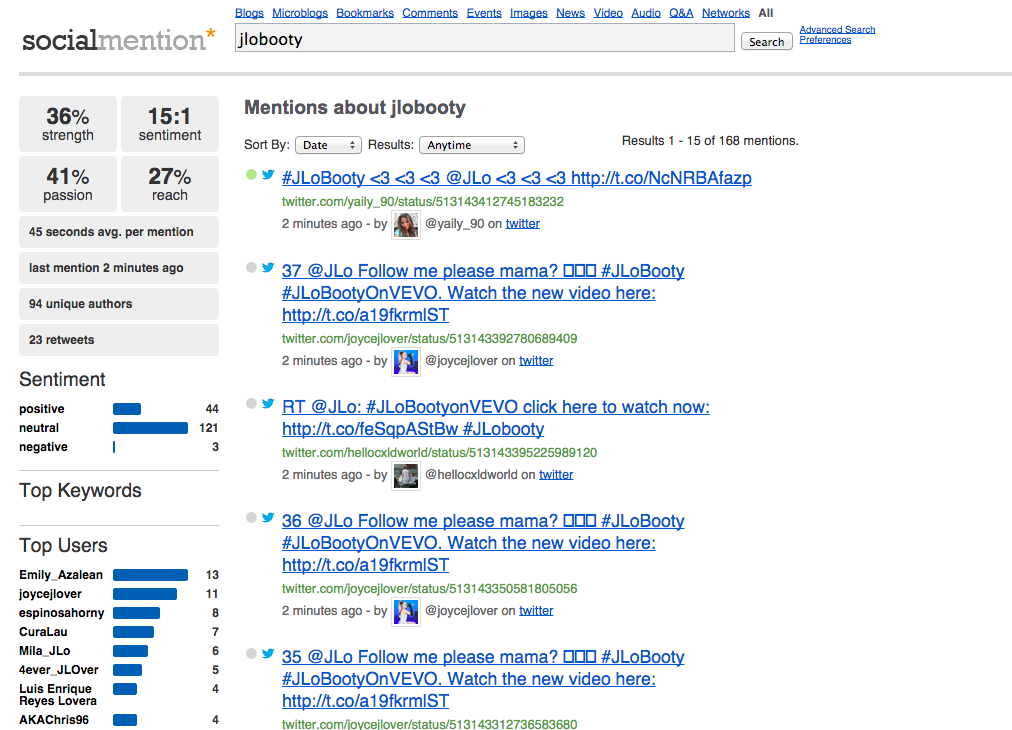1012x730 pixels.
Task: Open the Advanced Search link
Action: [x=837, y=30]
